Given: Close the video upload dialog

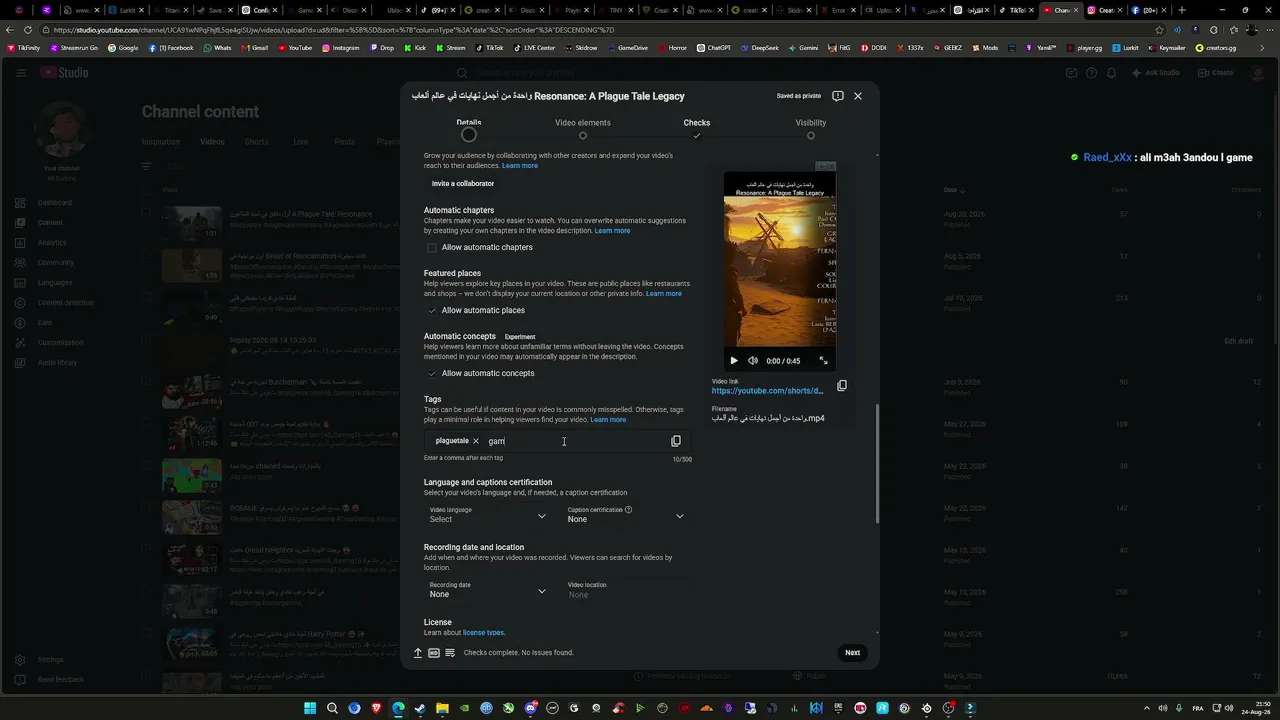Looking at the screenshot, I should click(x=857, y=96).
